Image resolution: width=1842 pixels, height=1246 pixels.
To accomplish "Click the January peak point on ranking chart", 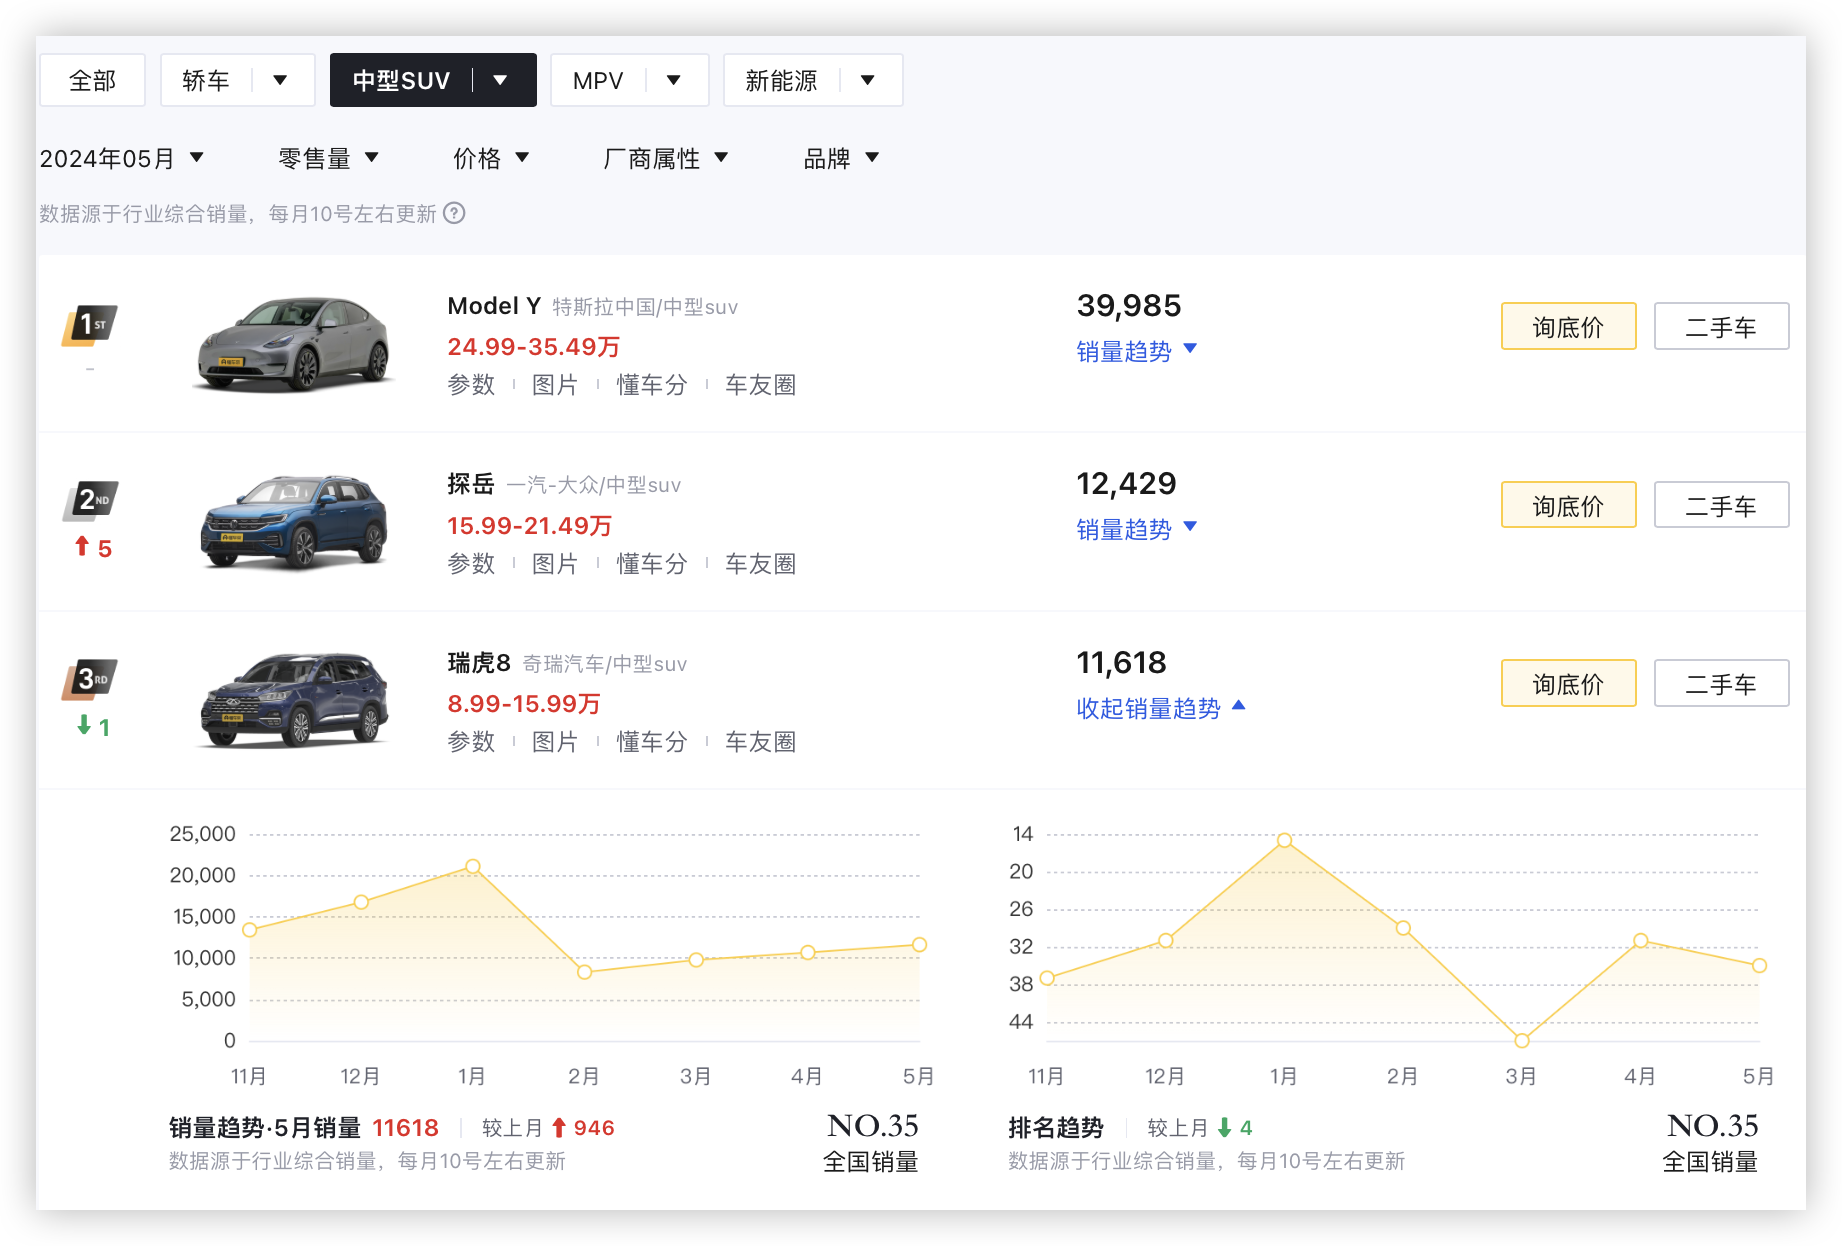I will pos(1284,840).
